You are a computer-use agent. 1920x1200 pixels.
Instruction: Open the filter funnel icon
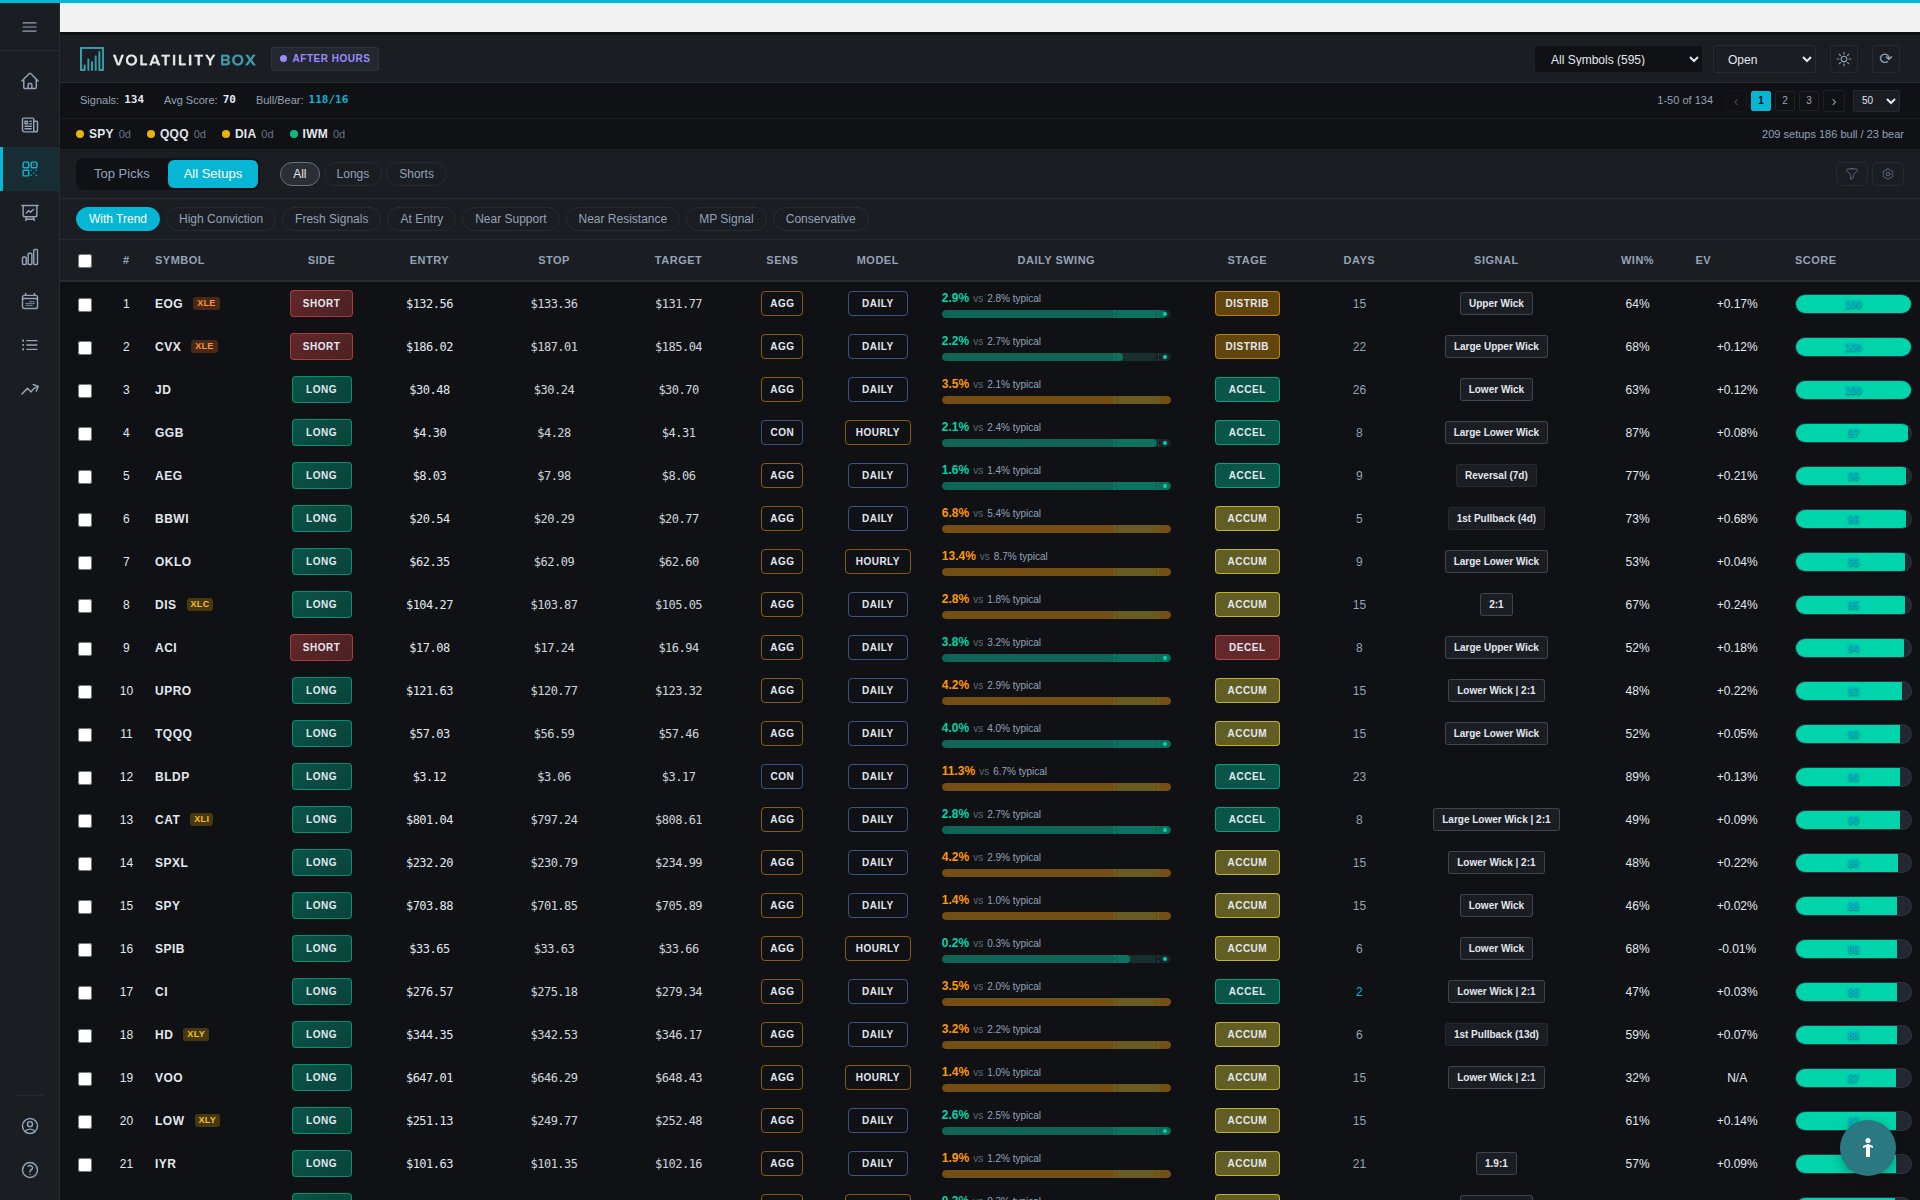(1852, 174)
